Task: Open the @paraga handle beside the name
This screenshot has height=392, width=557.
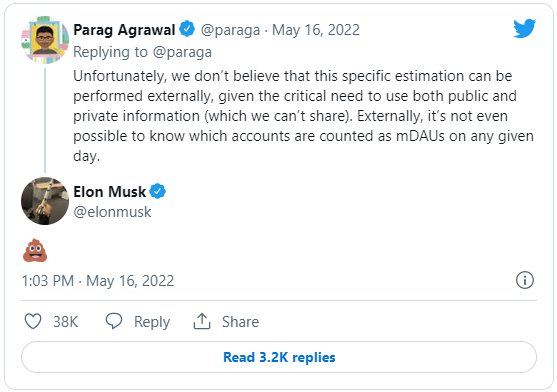Action: point(230,30)
